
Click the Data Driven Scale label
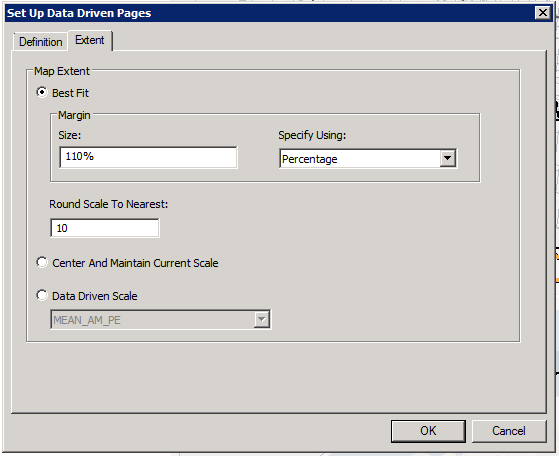94,296
